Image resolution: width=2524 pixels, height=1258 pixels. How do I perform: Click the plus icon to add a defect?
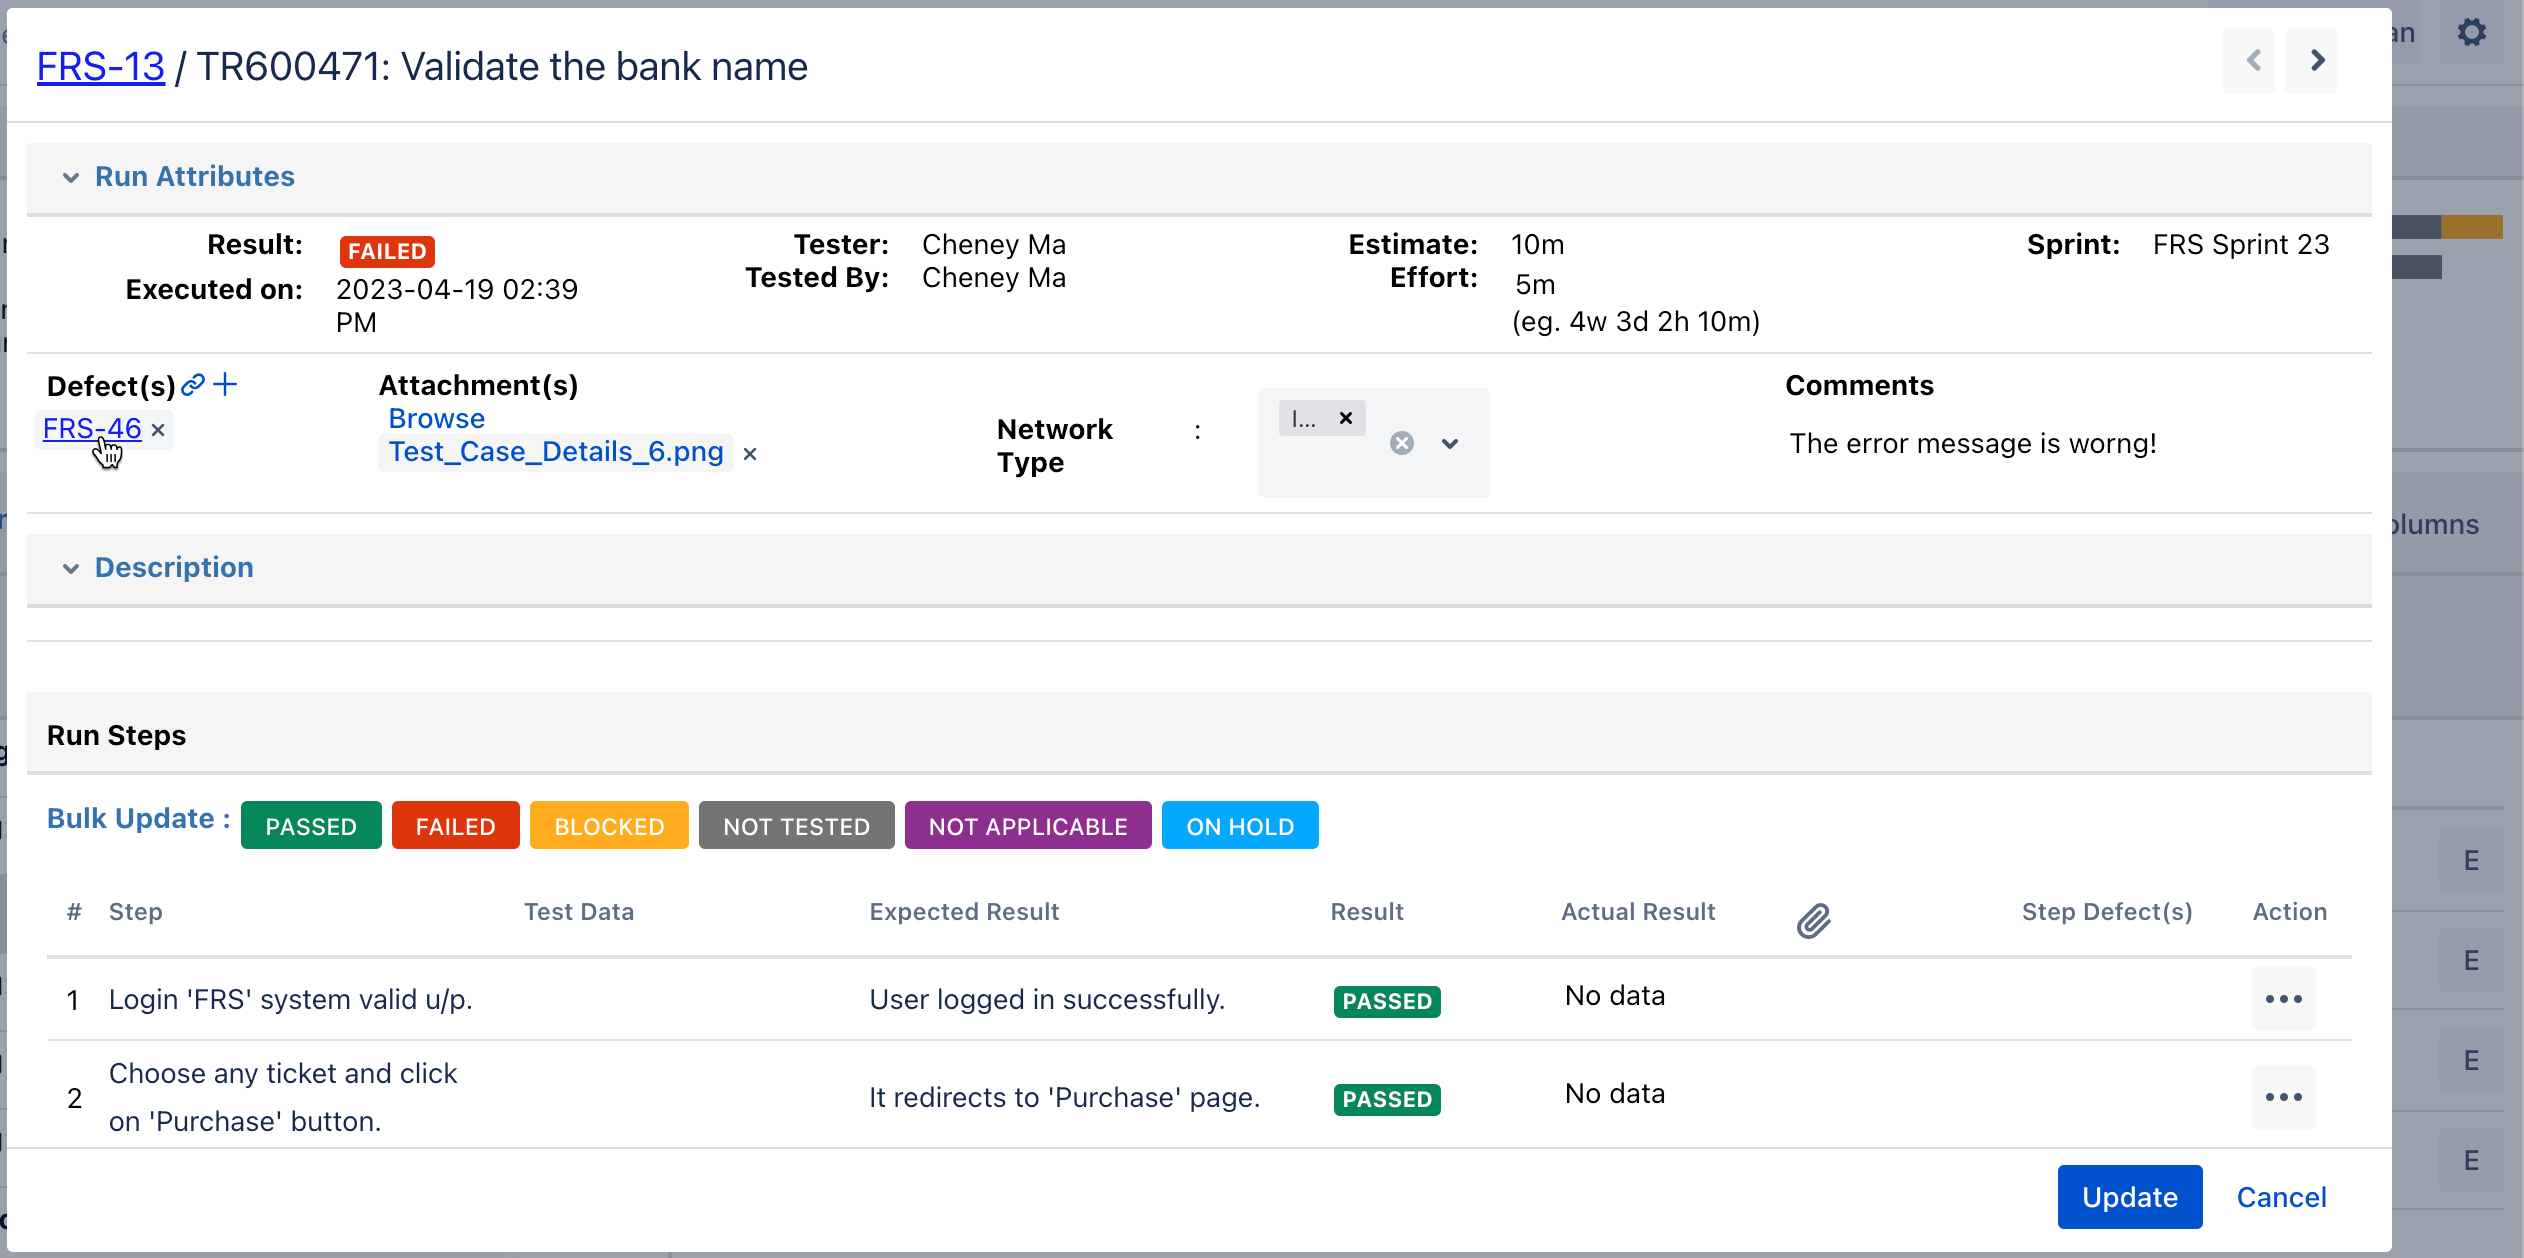226,384
